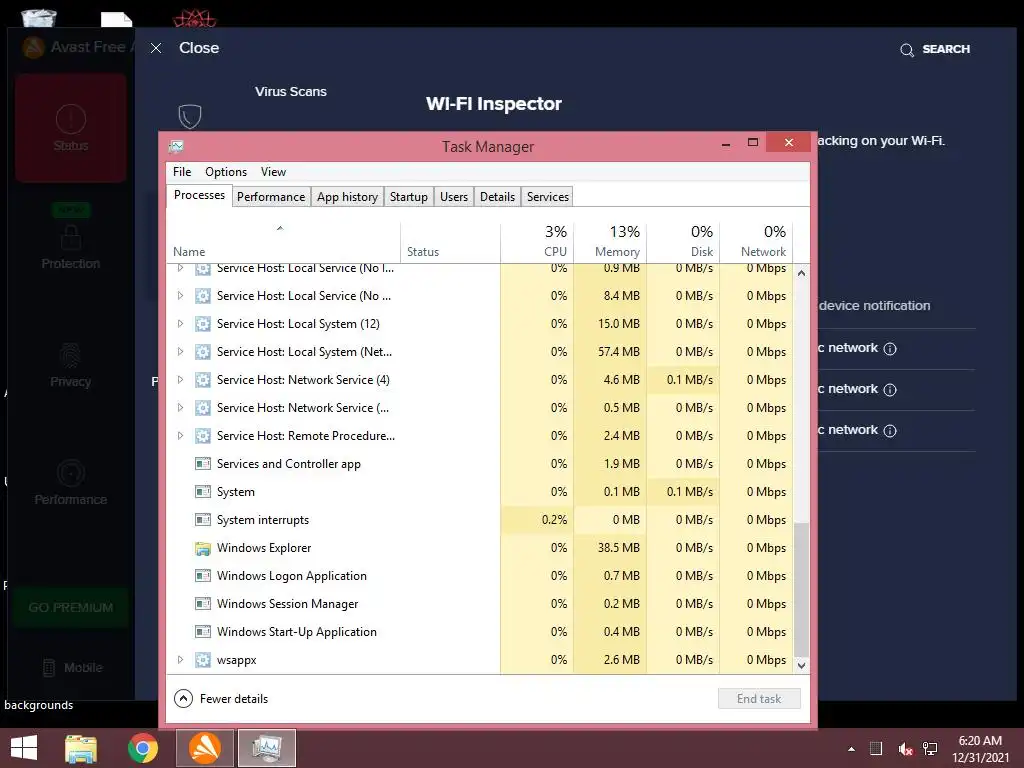Switch to the App history tab

click(347, 197)
